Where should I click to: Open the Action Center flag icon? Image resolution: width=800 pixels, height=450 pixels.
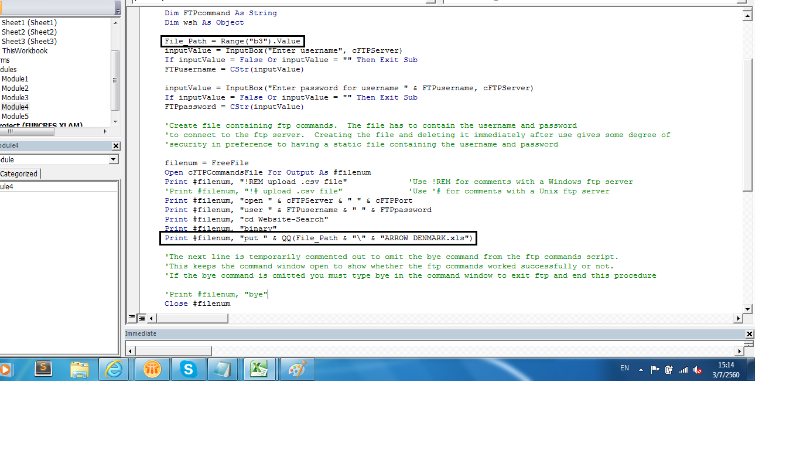click(655, 369)
